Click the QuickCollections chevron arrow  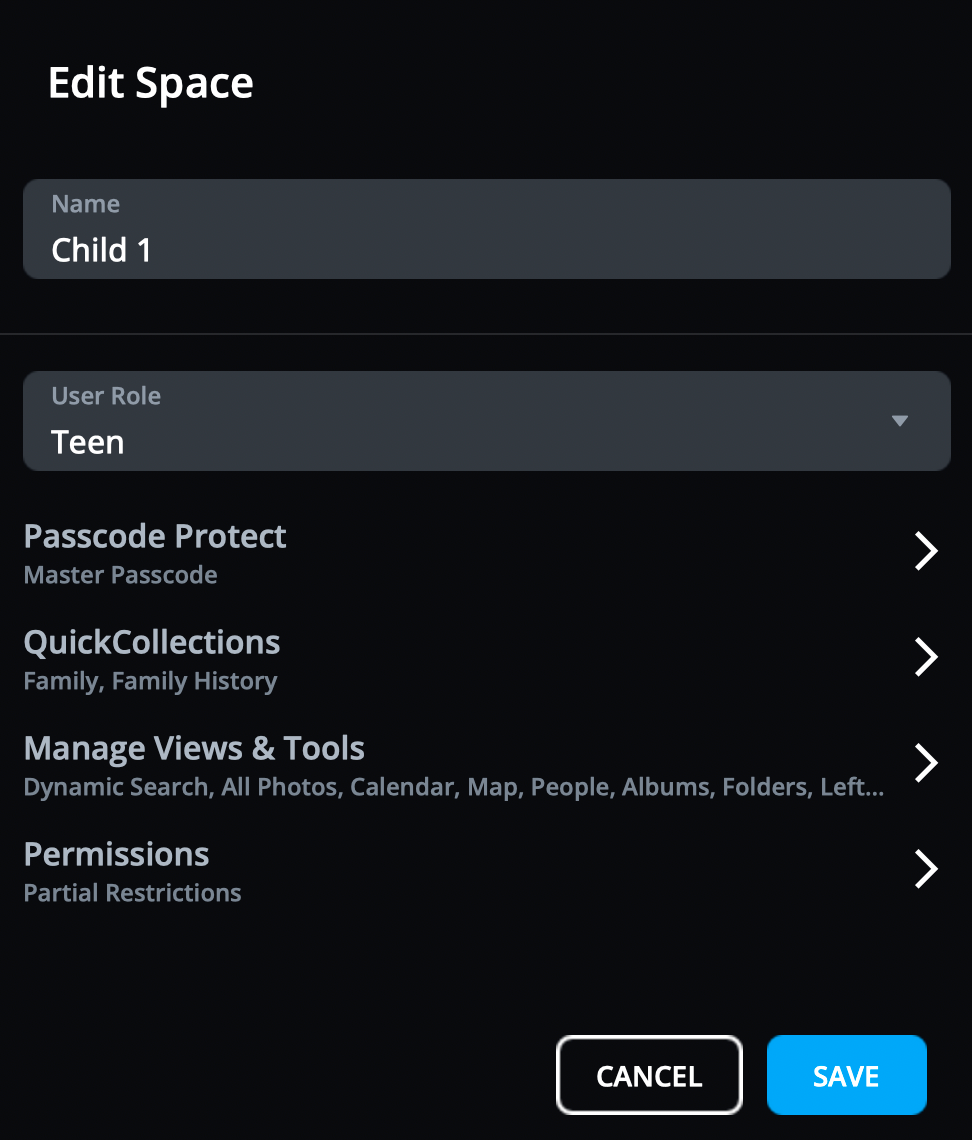(x=926, y=657)
